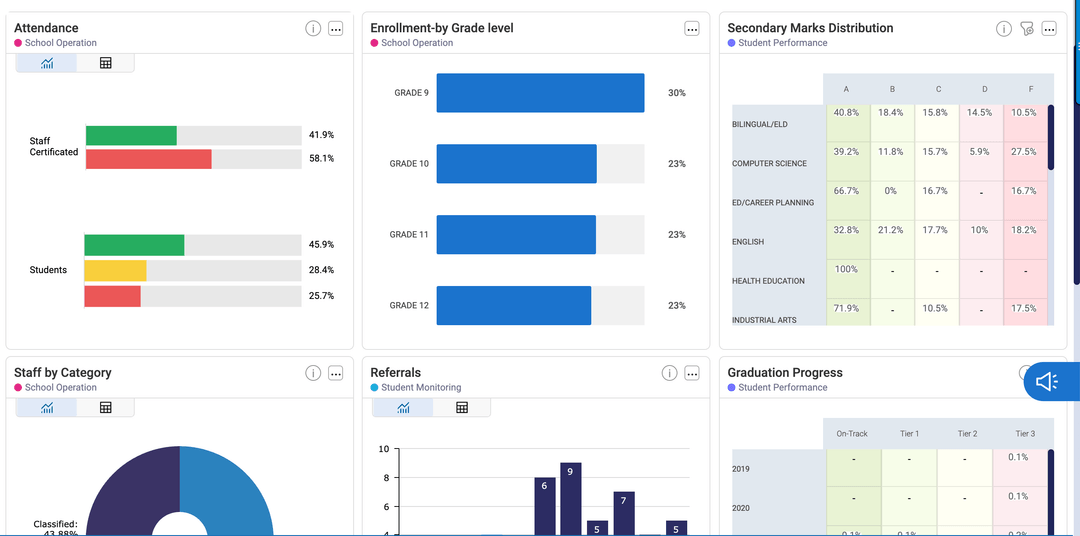
Task: Switch Attendance to chart view
Action: click(47, 63)
